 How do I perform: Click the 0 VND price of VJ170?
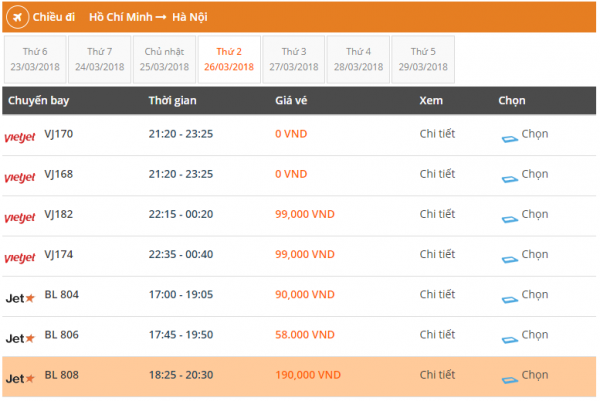(x=291, y=134)
